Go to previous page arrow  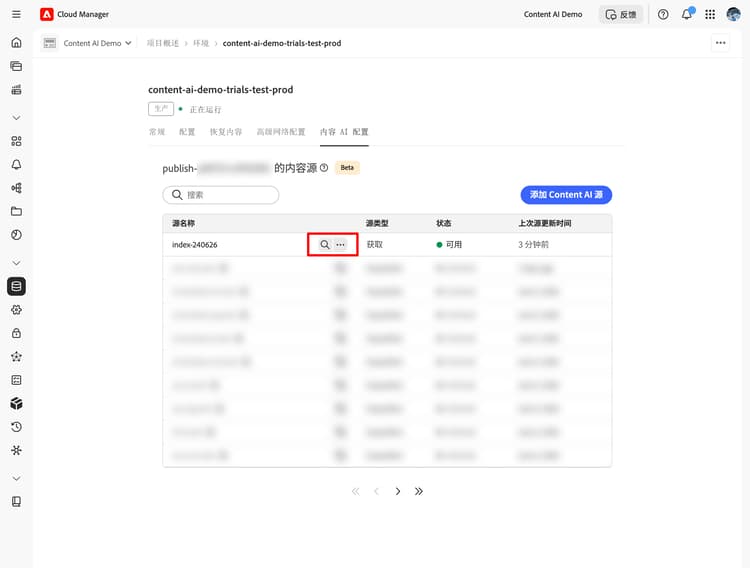coord(376,491)
